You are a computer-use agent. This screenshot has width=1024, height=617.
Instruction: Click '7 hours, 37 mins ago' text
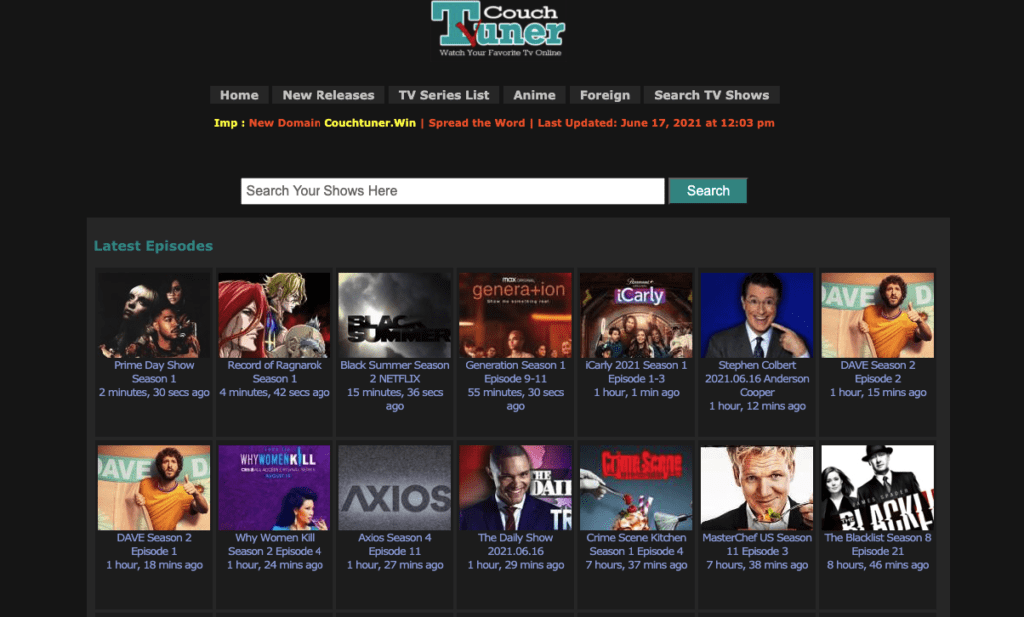pos(636,565)
